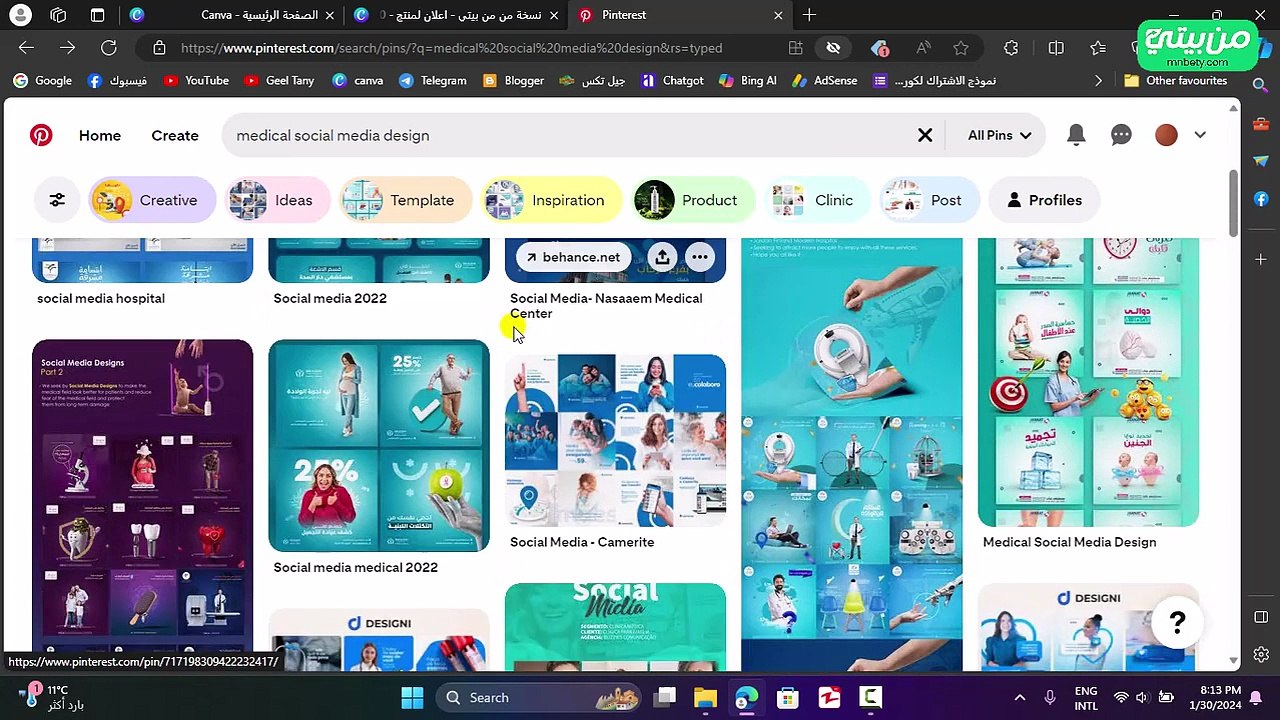The height and width of the screenshot is (720, 1280).
Task: Open the Create menu
Action: (x=175, y=135)
